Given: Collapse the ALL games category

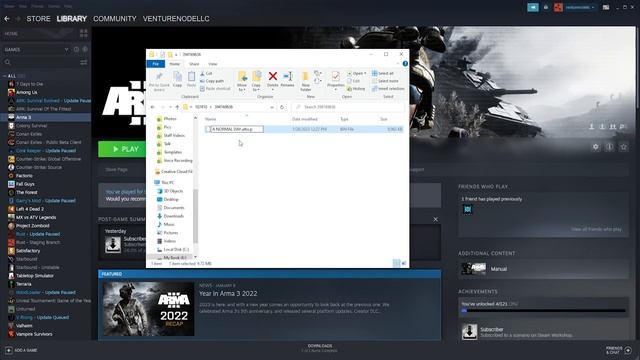Looking at the screenshot, I should point(4,76).
